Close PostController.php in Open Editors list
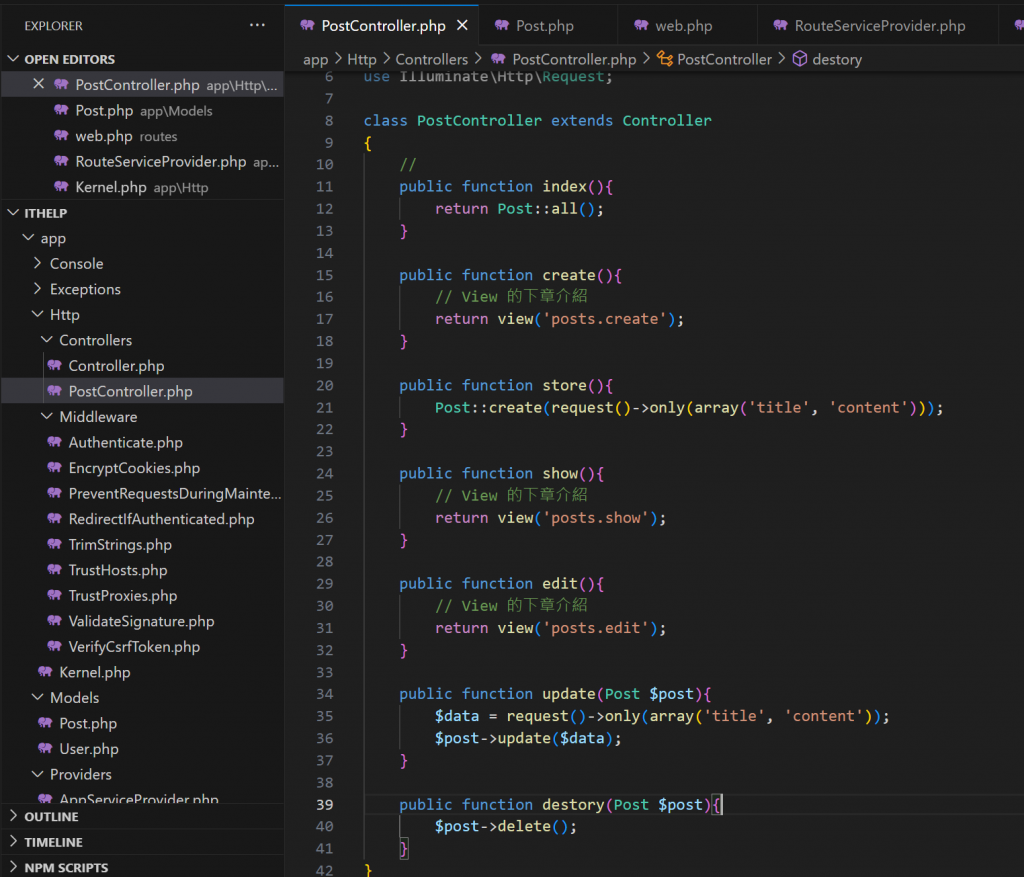Screen dimensions: 1024x877 pyautogui.click(x=39, y=84)
